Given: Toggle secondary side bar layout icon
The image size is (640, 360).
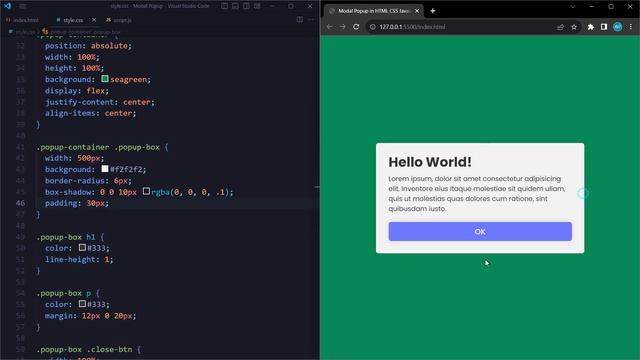Looking at the screenshot, I should point(247,6).
